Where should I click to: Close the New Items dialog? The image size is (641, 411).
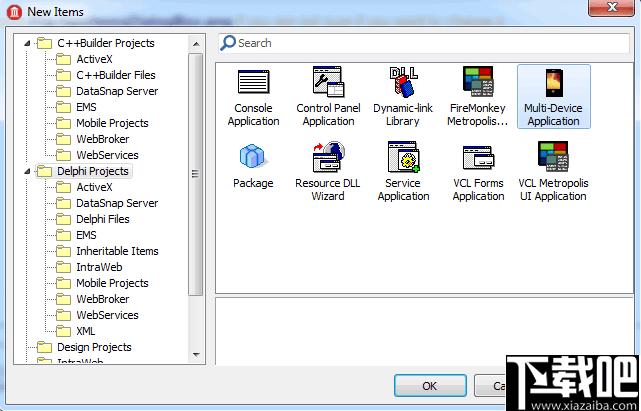[612, 7]
